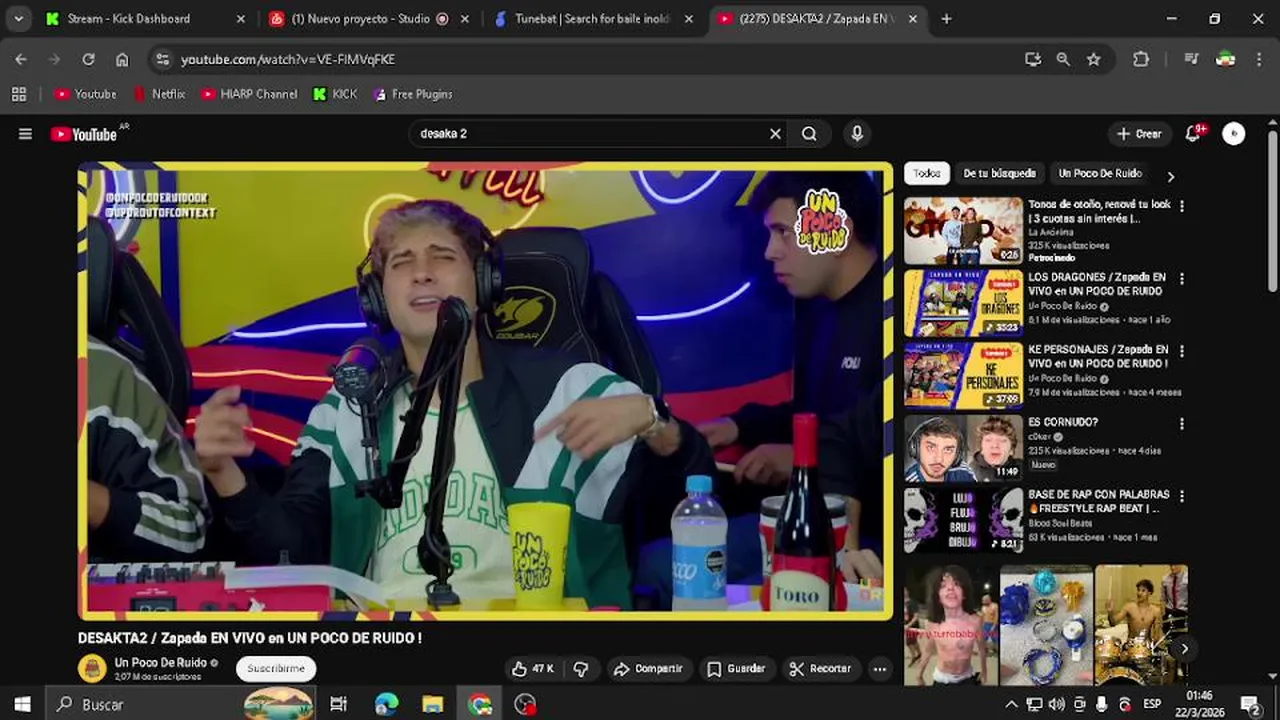Open bookmarks apps grid icon
This screenshot has height=720, width=1280.
coord(19,94)
